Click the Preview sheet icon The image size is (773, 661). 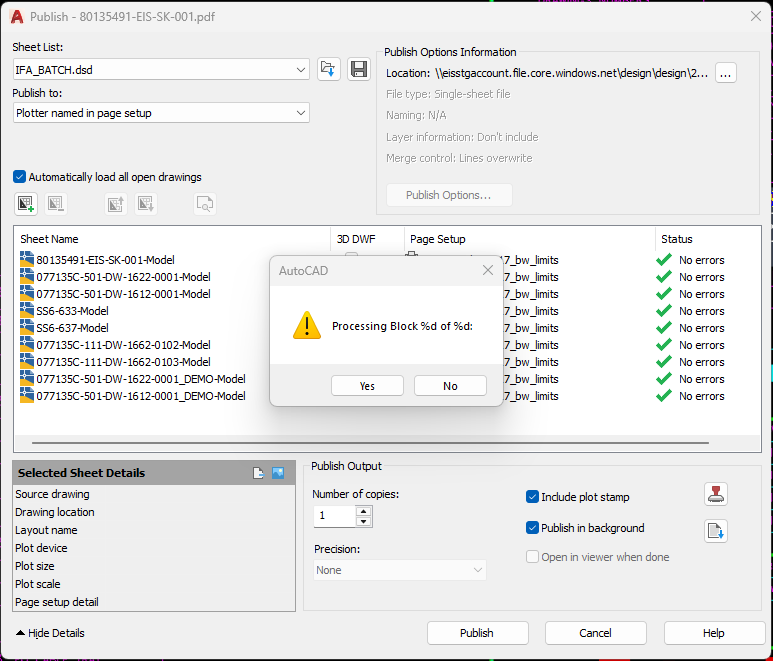(x=205, y=204)
